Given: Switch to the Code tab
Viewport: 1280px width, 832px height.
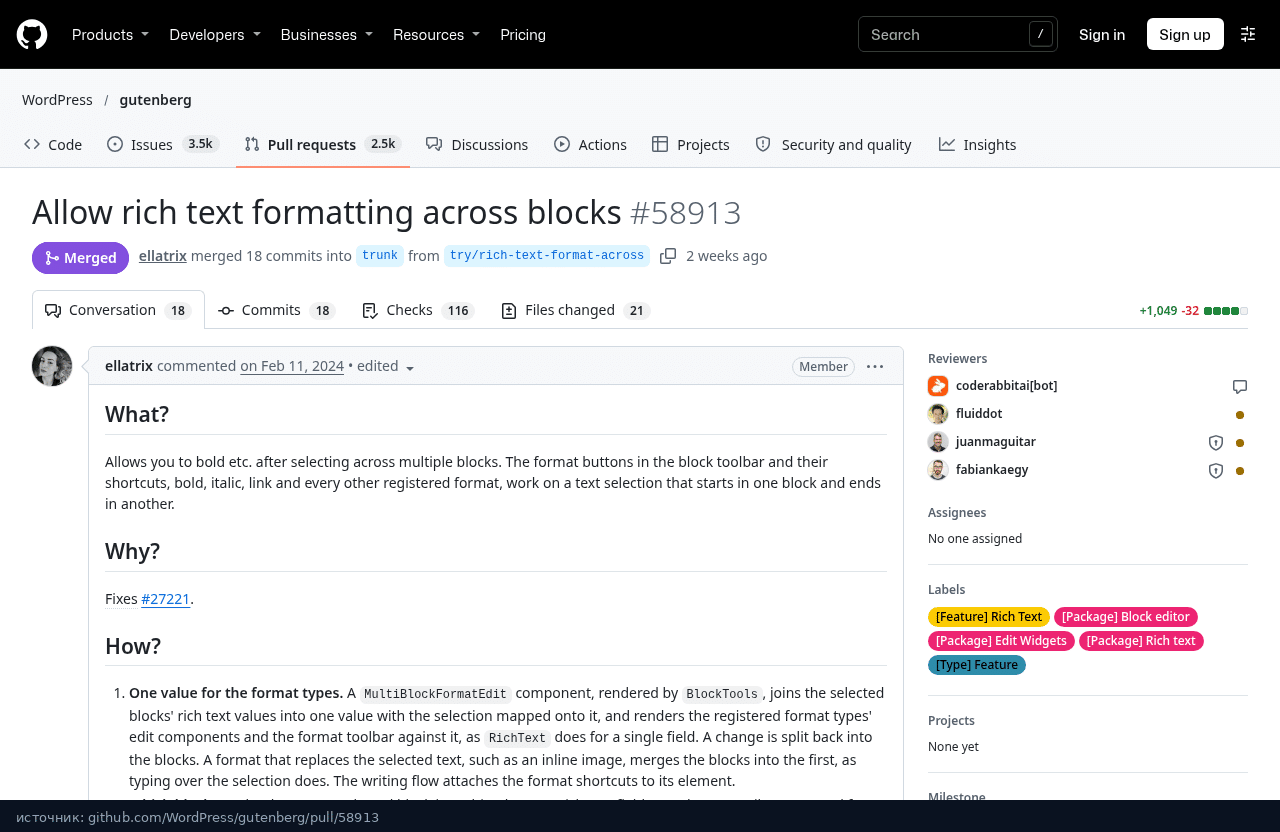Looking at the screenshot, I should (x=53, y=145).
